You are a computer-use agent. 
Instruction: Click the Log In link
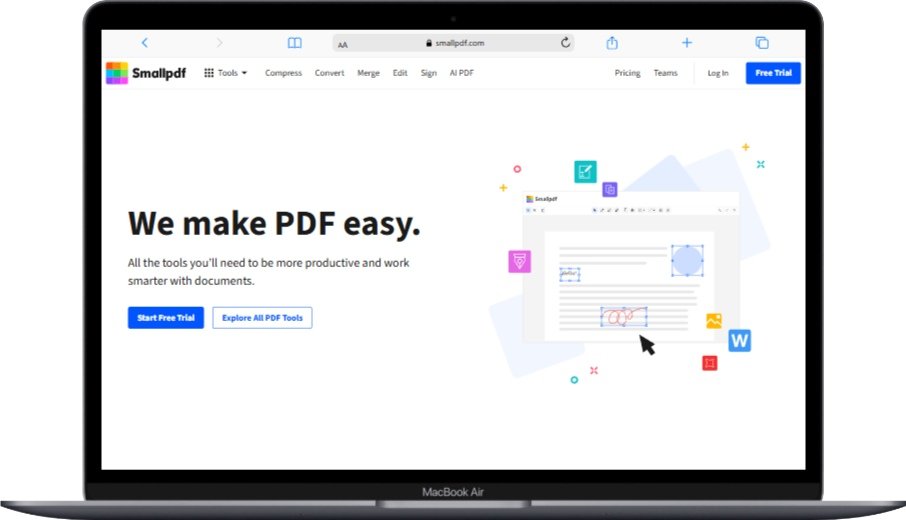(718, 73)
